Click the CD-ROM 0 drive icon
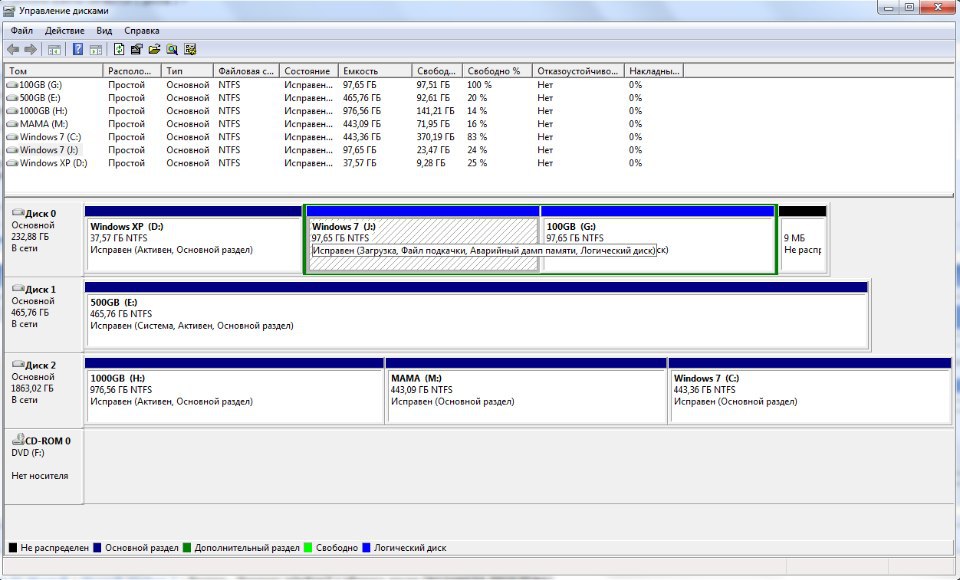Screen dimensions: 960x580 pos(18,440)
